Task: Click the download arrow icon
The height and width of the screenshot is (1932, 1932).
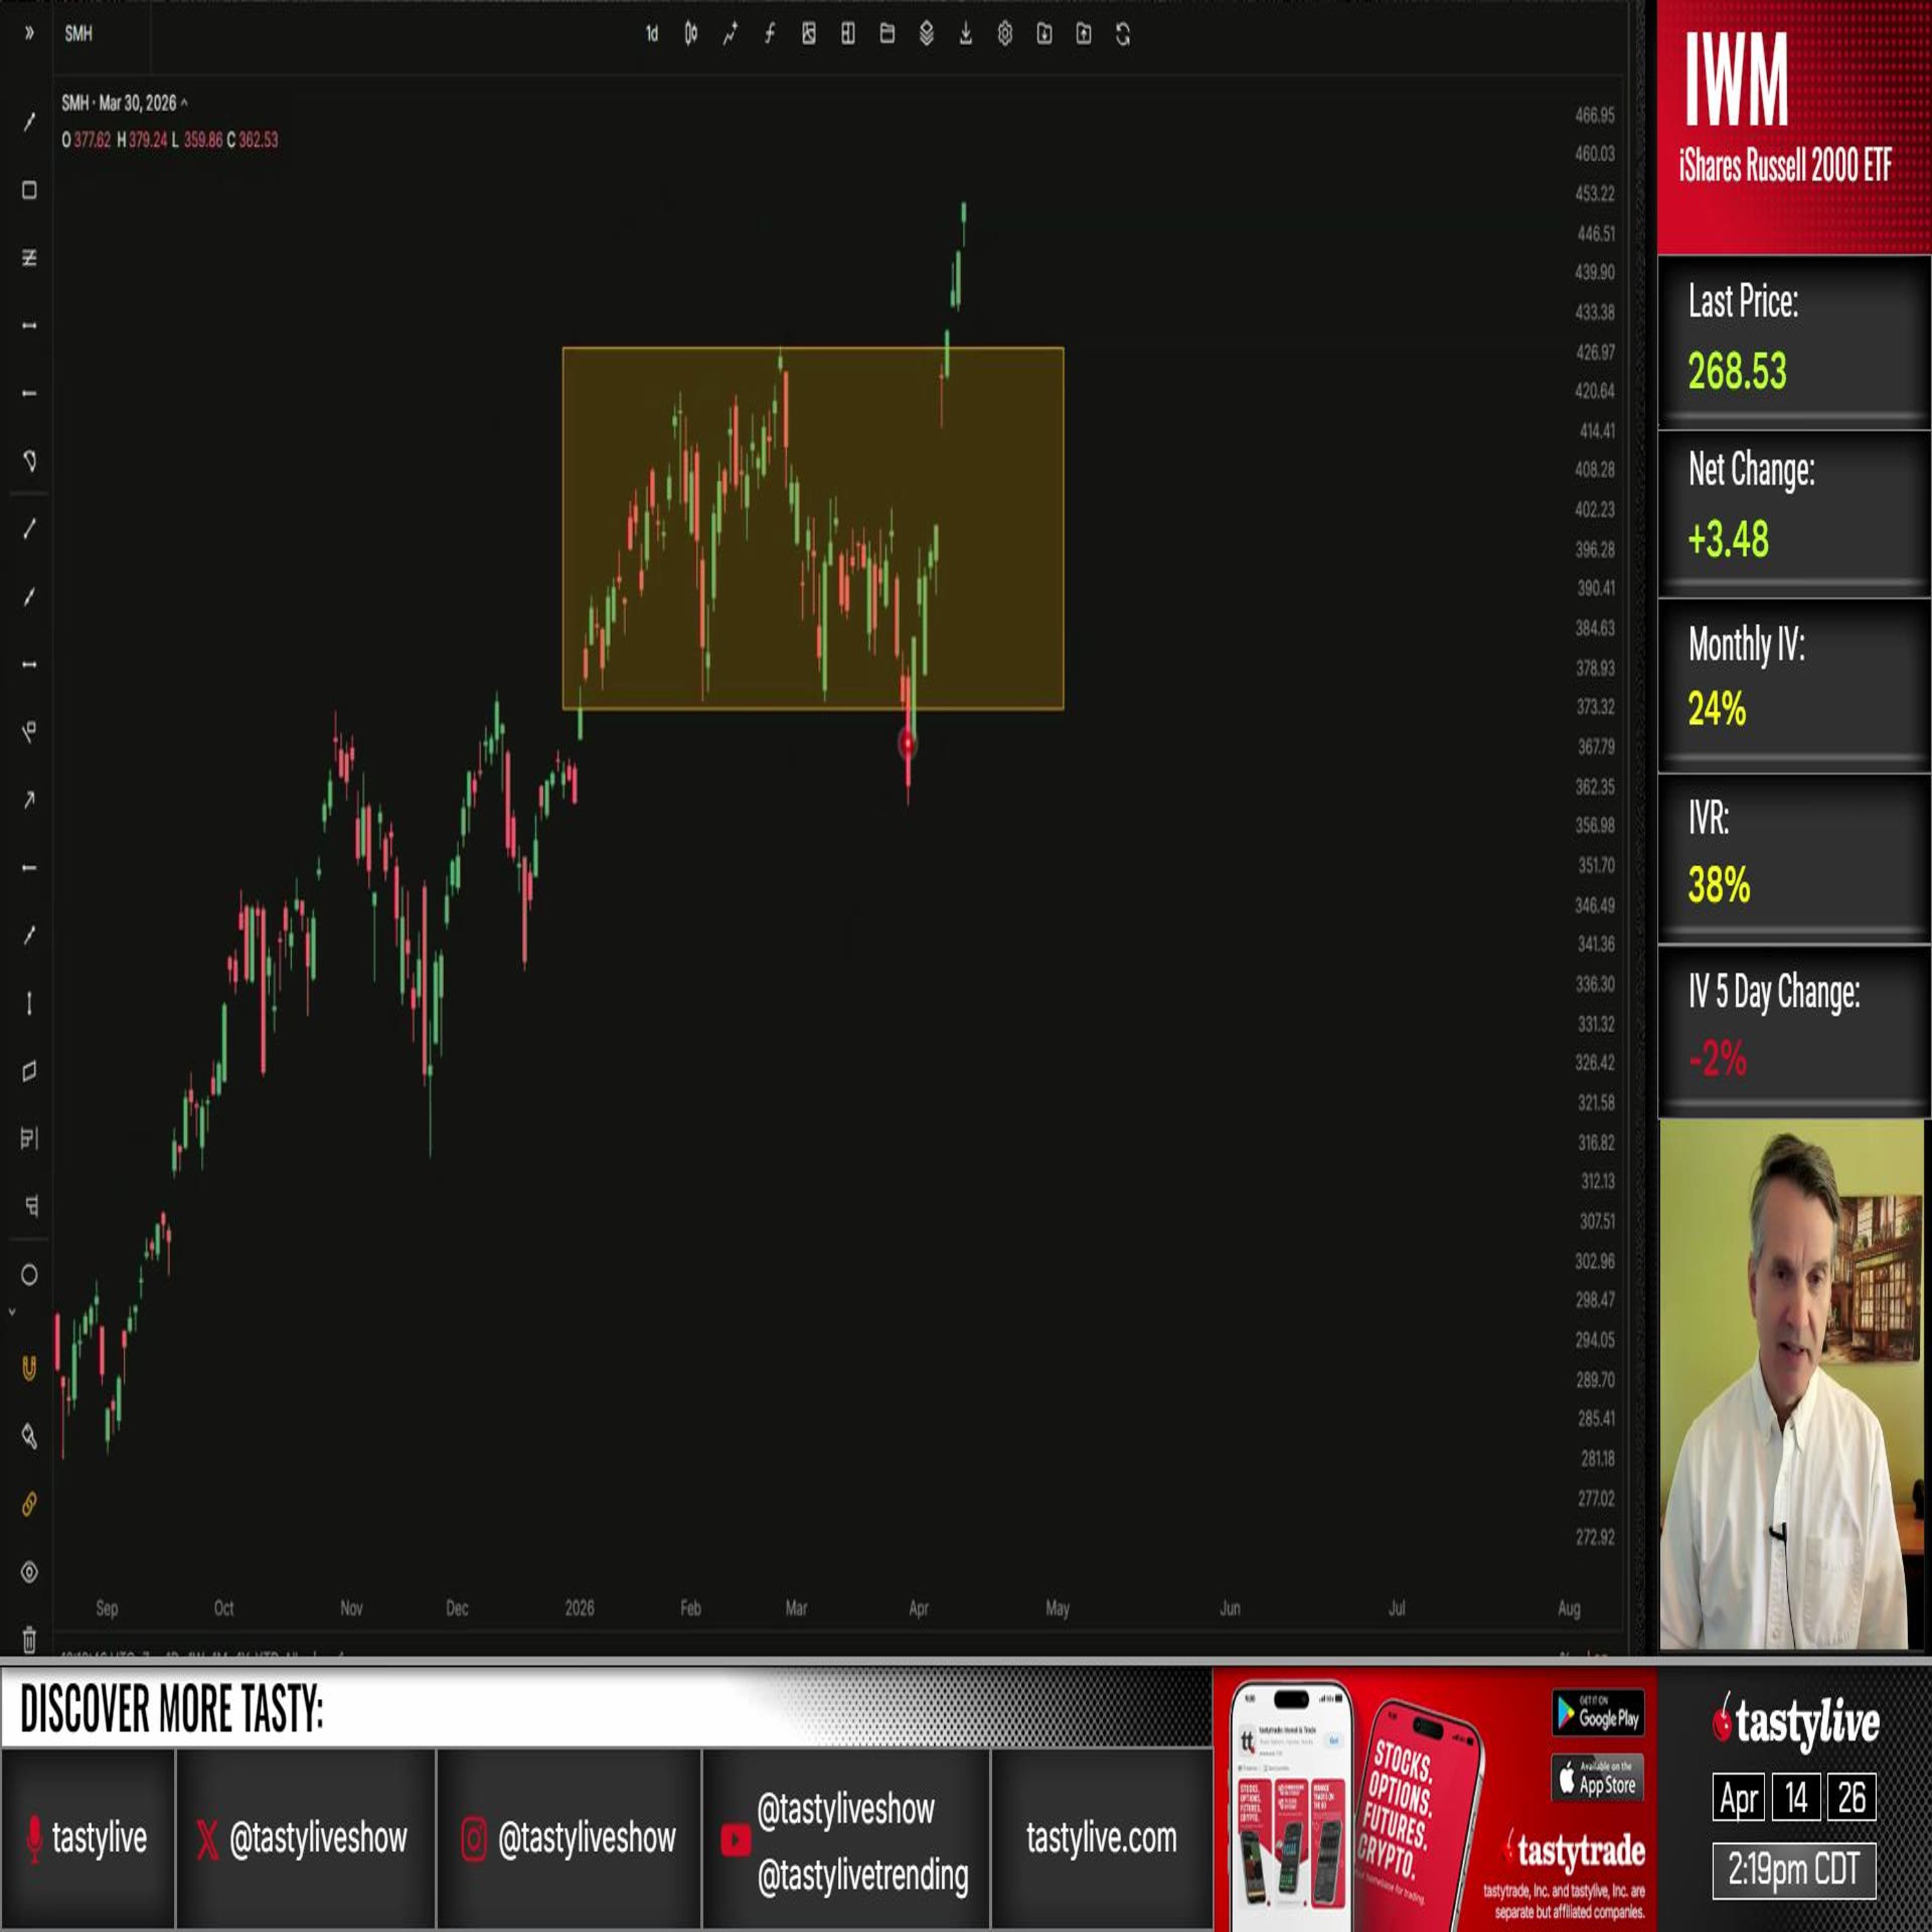Action: point(965,35)
